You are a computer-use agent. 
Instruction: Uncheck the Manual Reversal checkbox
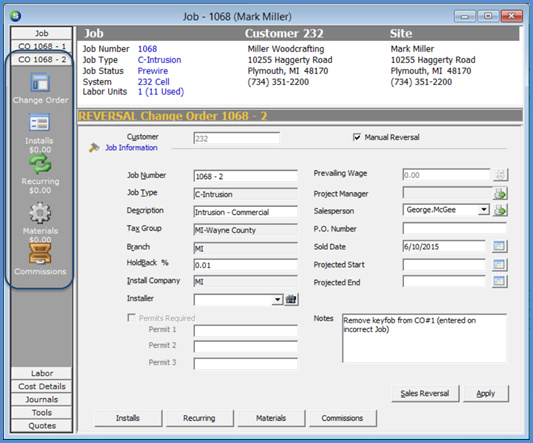coord(357,137)
